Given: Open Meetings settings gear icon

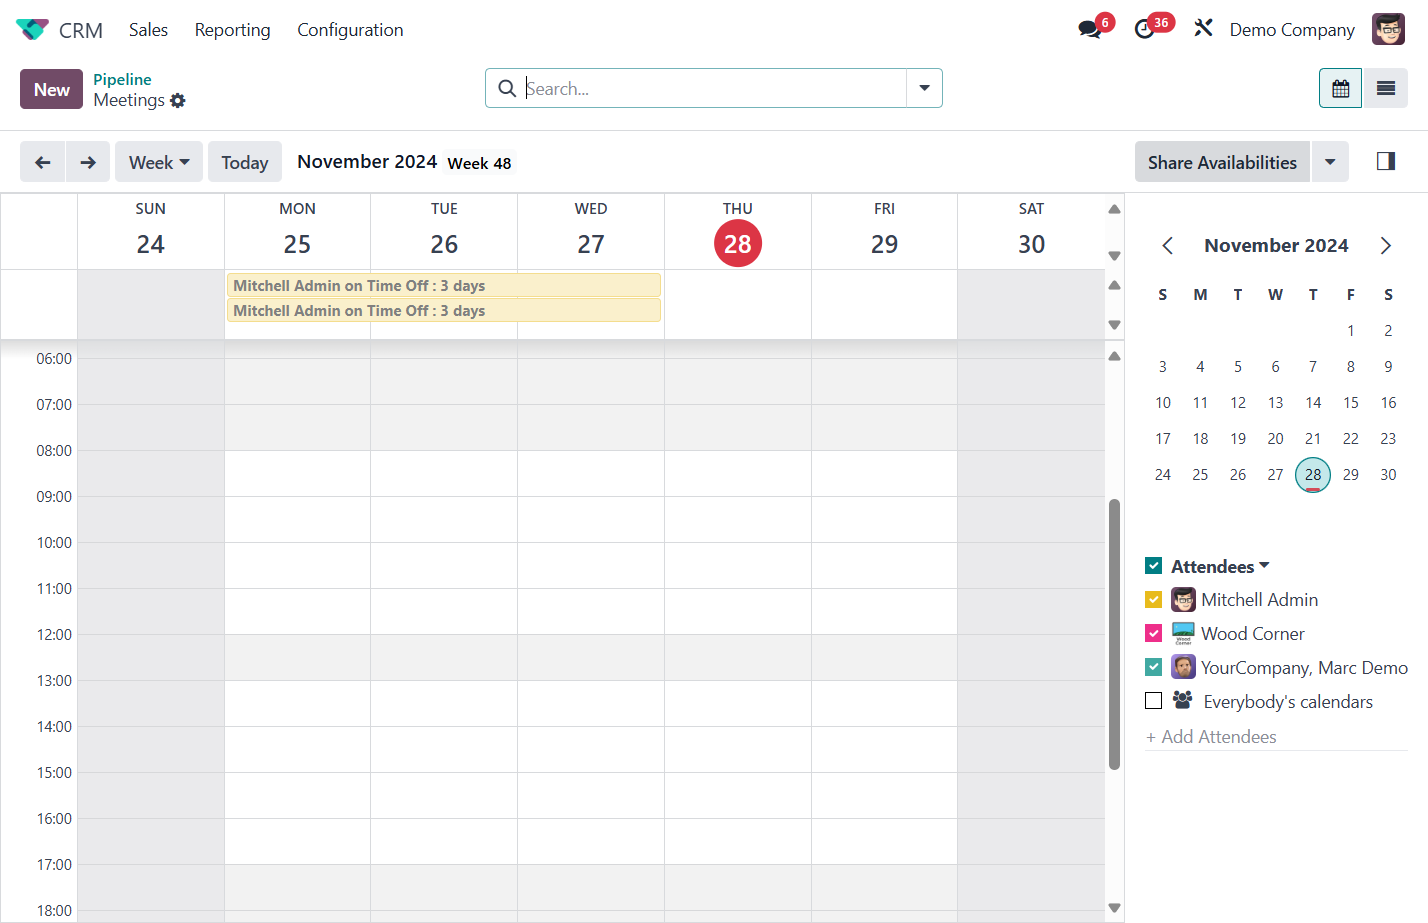Looking at the screenshot, I should pos(178,100).
